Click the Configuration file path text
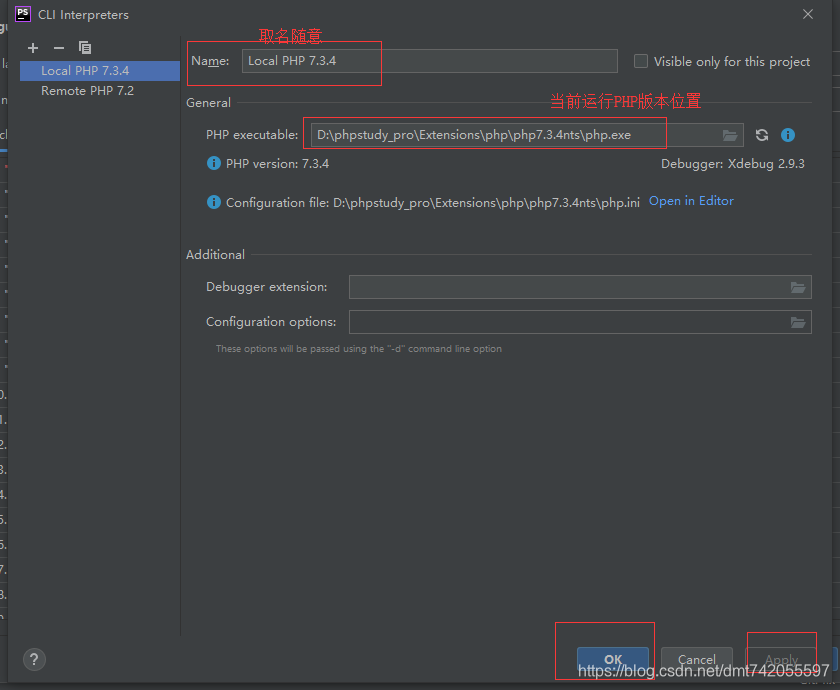This screenshot has height=690, width=840. click(433, 202)
